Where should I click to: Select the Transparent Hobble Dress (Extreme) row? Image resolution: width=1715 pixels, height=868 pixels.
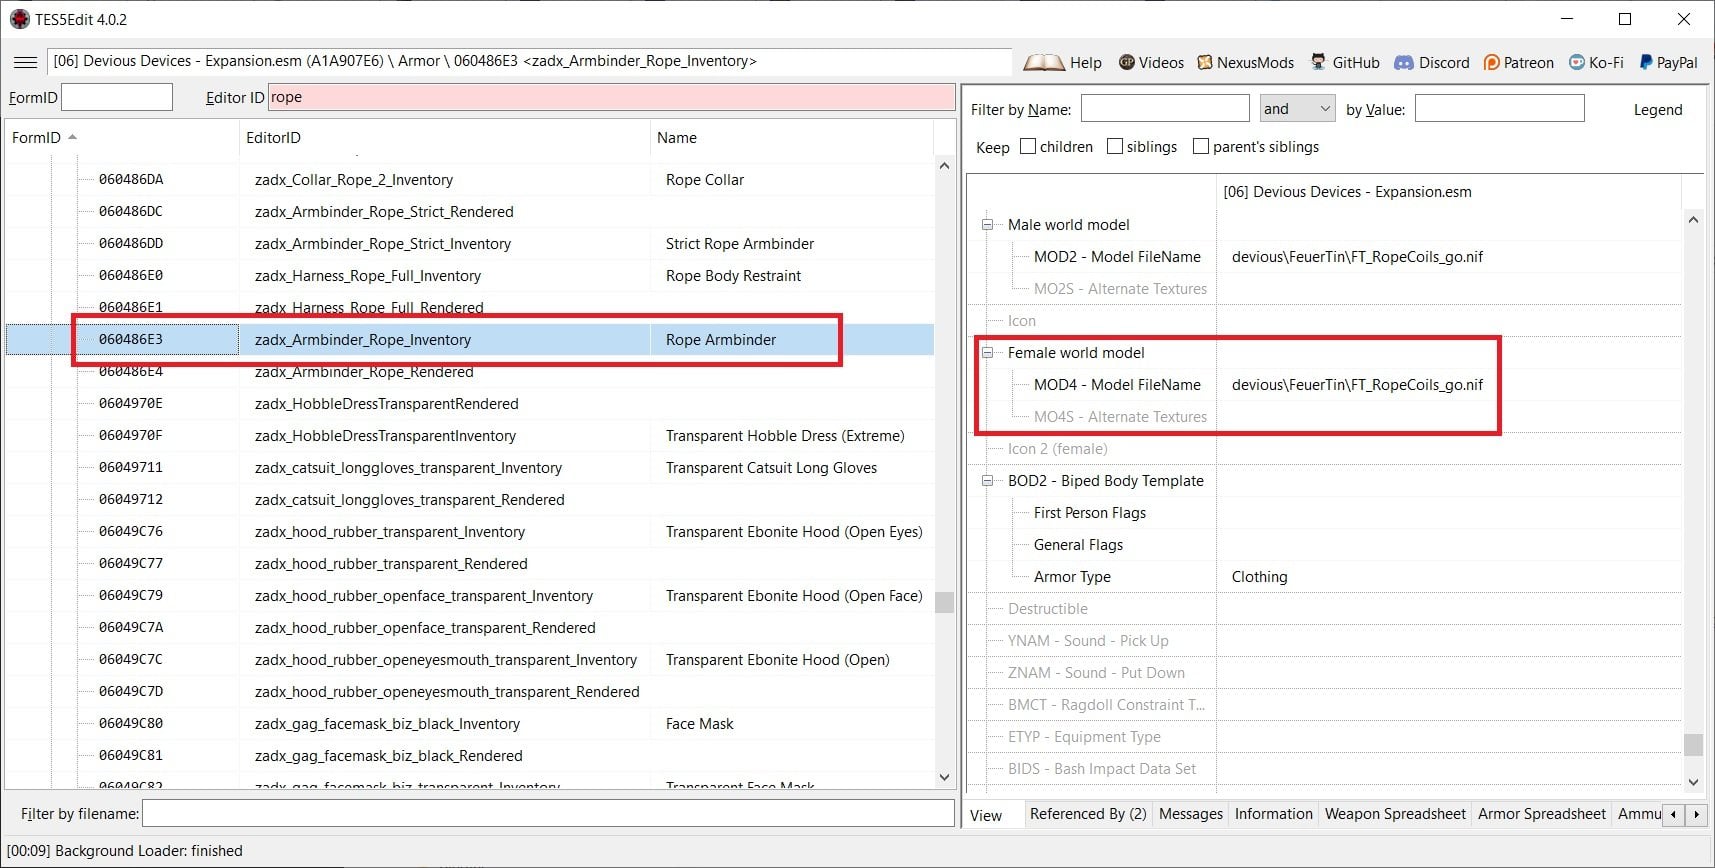[x=470, y=436]
